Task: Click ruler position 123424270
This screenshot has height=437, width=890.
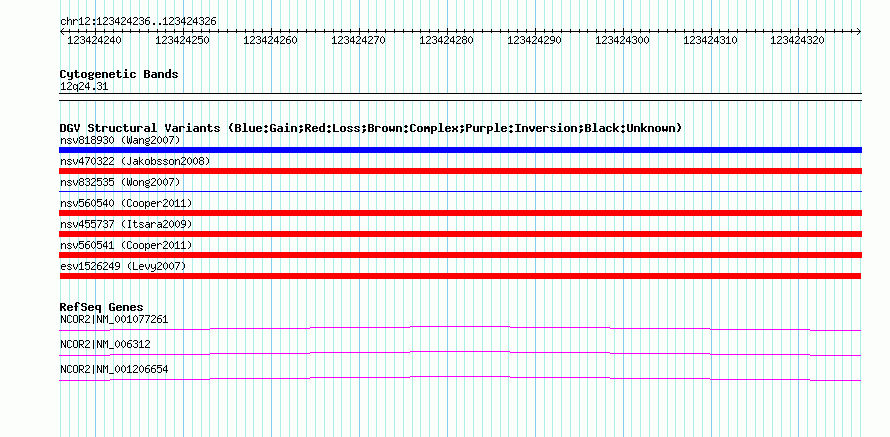Action: 358,40
